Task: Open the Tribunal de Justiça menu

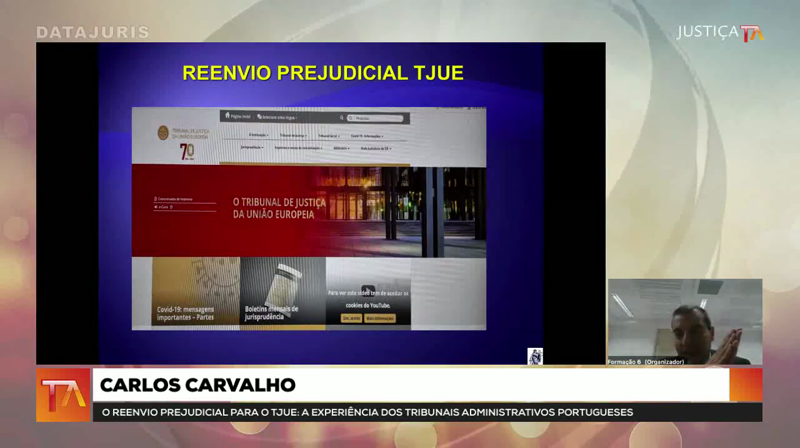Action: click(291, 134)
